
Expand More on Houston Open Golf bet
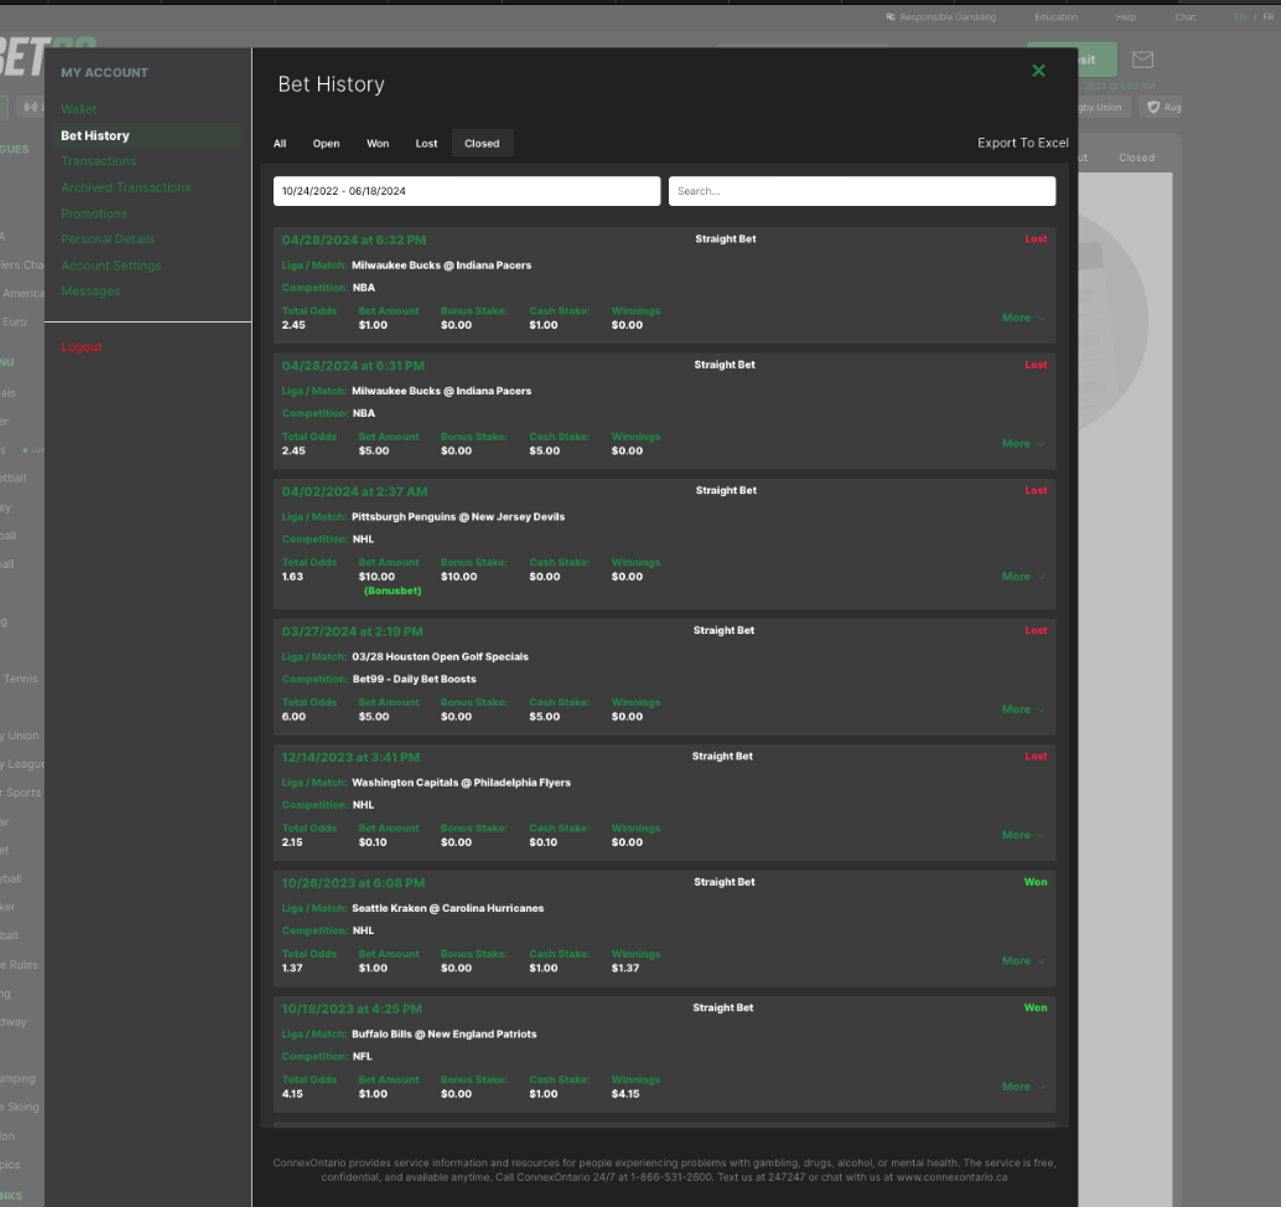coord(1027,711)
